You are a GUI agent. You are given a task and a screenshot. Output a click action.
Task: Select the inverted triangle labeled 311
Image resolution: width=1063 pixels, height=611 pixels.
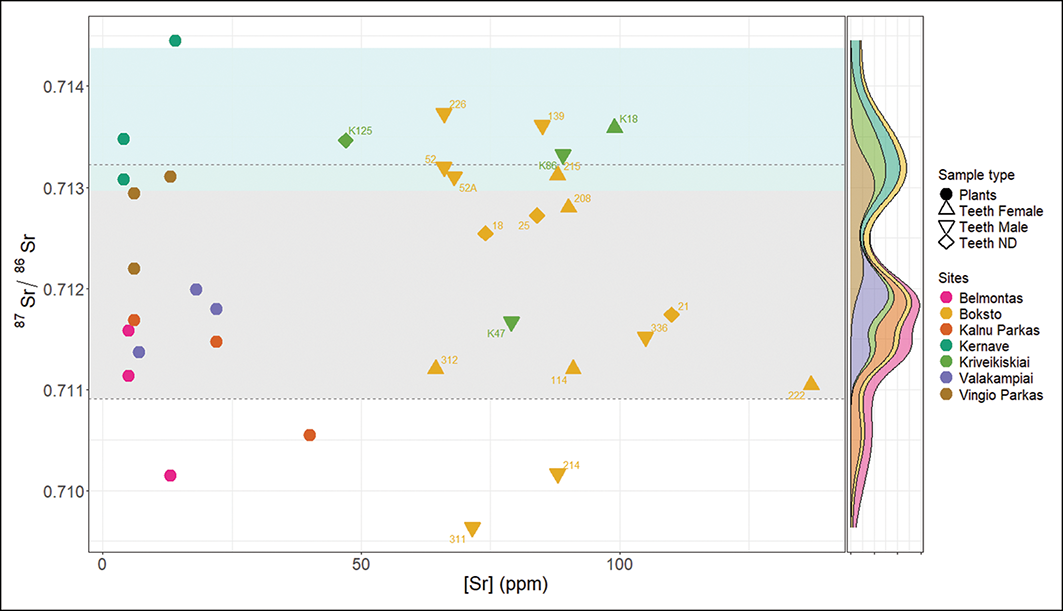pyautogui.click(x=473, y=530)
